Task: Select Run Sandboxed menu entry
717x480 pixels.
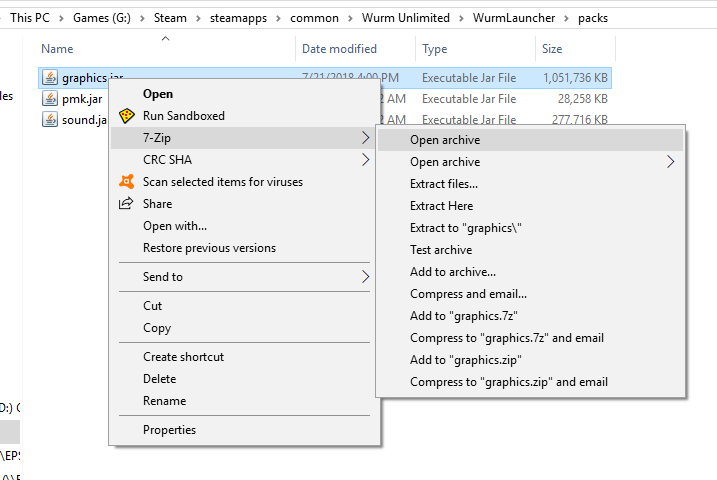Action: (x=245, y=116)
